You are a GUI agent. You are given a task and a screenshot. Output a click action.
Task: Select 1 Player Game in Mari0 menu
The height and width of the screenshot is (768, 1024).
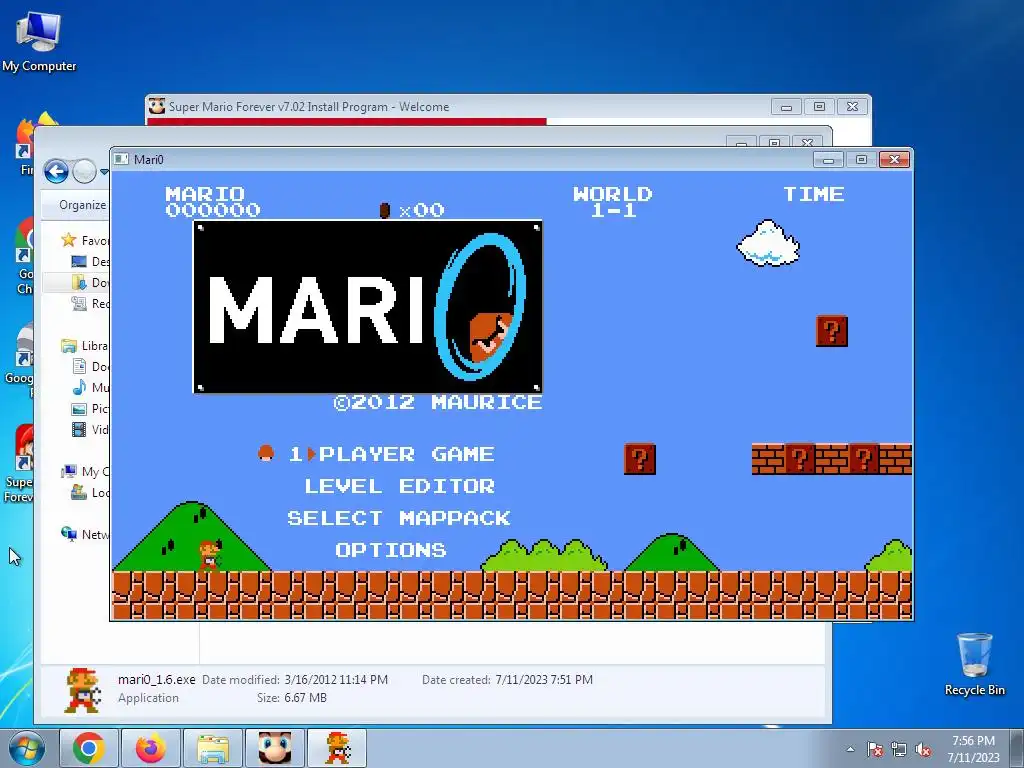coord(391,454)
